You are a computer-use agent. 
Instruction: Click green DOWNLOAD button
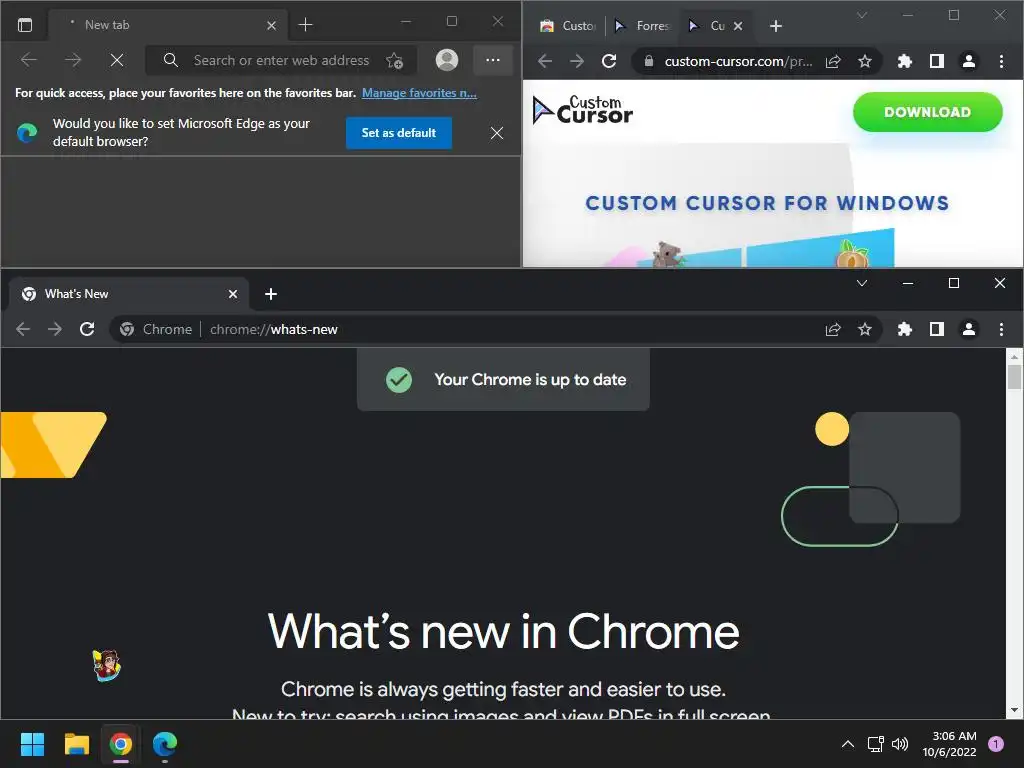pyautogui.click(x=927, y=112)
